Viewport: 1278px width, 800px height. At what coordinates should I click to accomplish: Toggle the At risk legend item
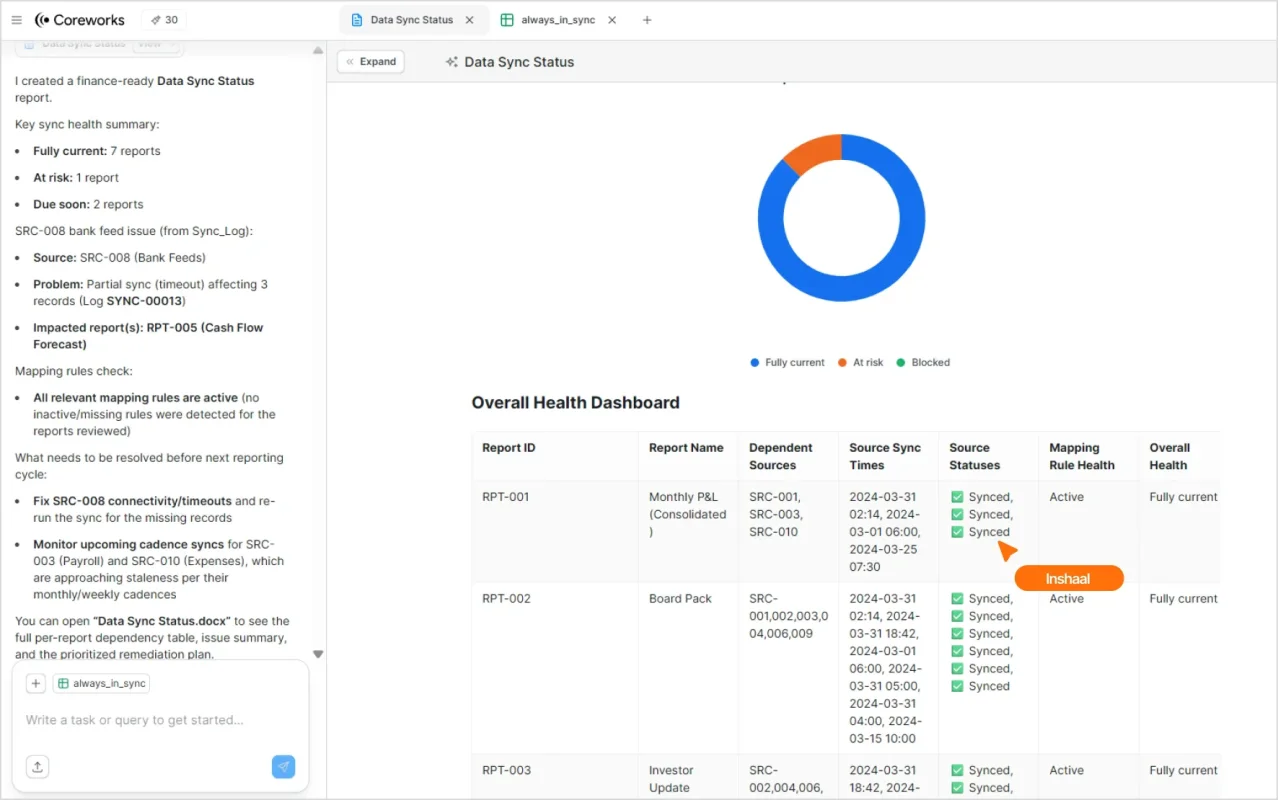860,362
